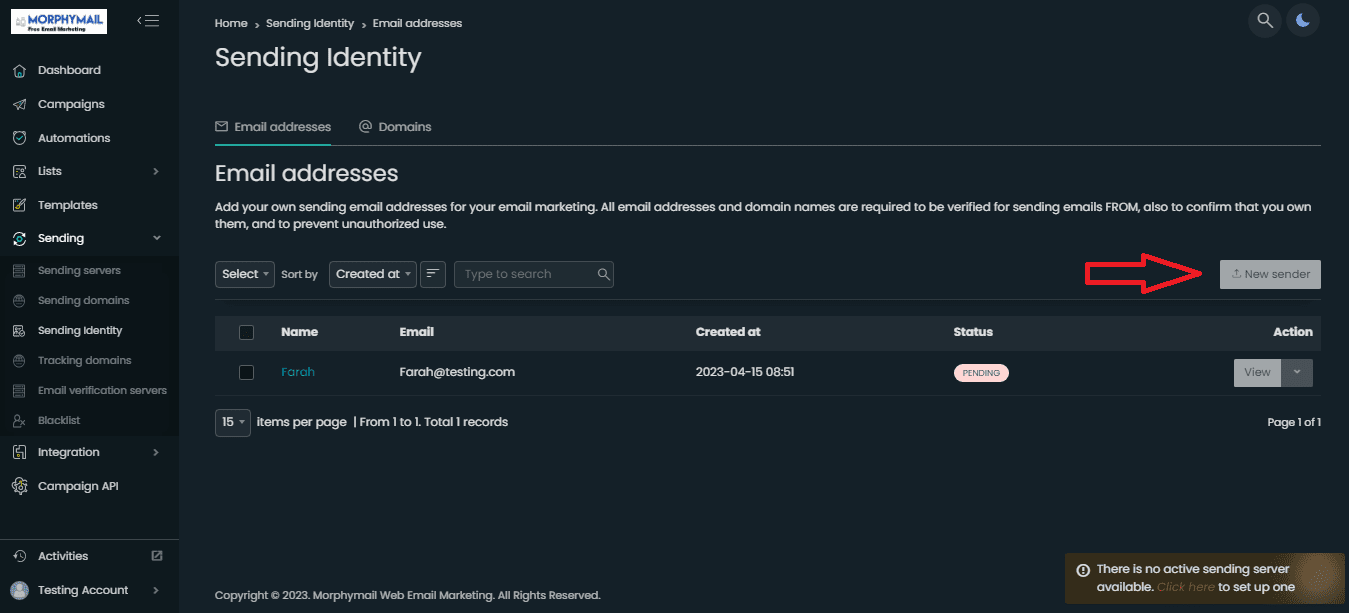The image size is (1349, 613).
Task: Change the items per page dropdown
Action: tap(232, 422)
